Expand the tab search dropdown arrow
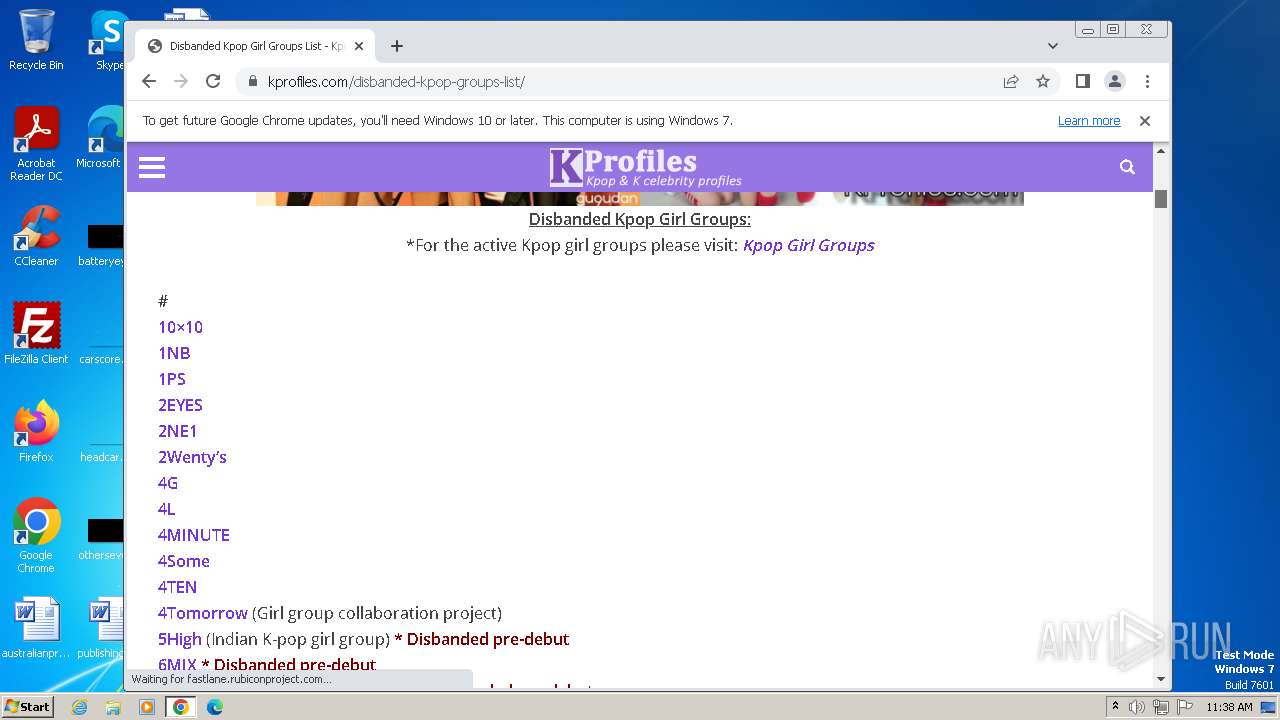The image size is (1280, 720). 1053,46
